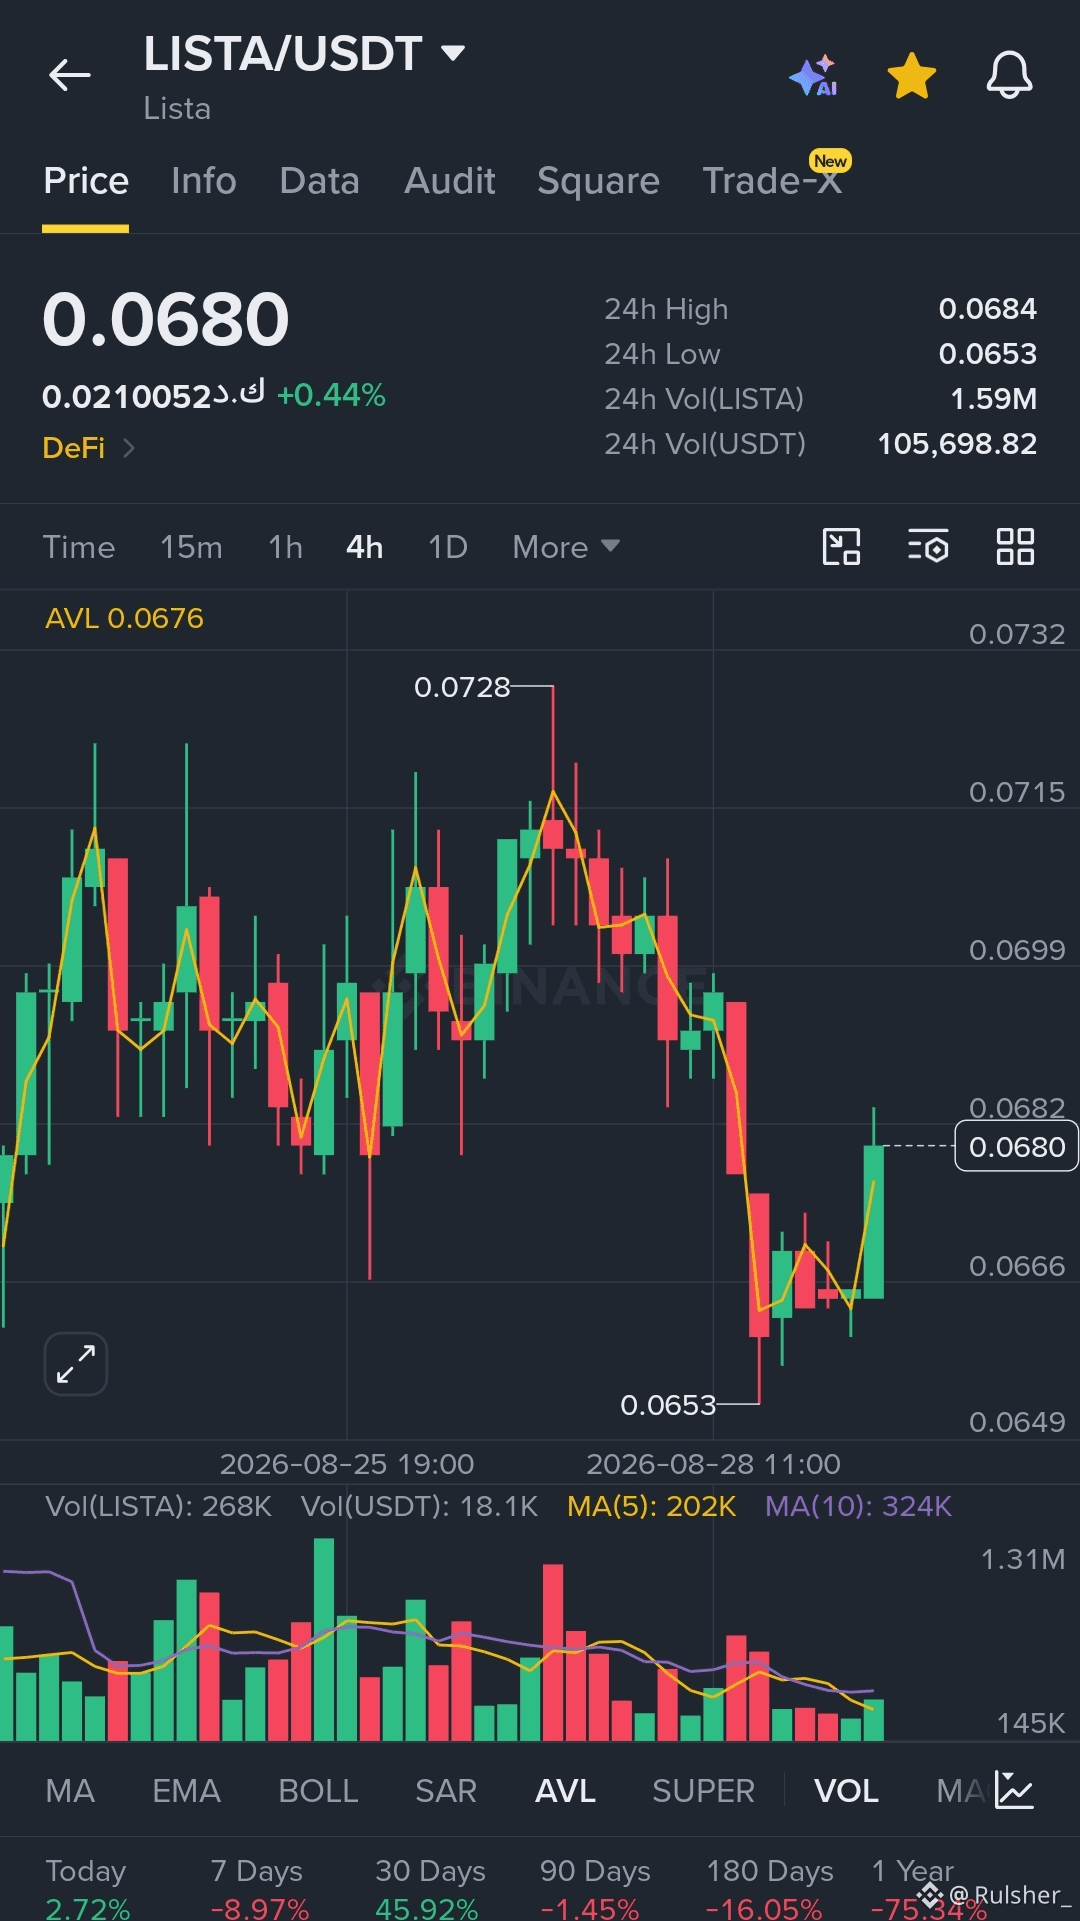The height and width of the screenshot is (1921, 1080).
Task: Click the 0.0728 high price marker
Action: (x=462, y=687)
